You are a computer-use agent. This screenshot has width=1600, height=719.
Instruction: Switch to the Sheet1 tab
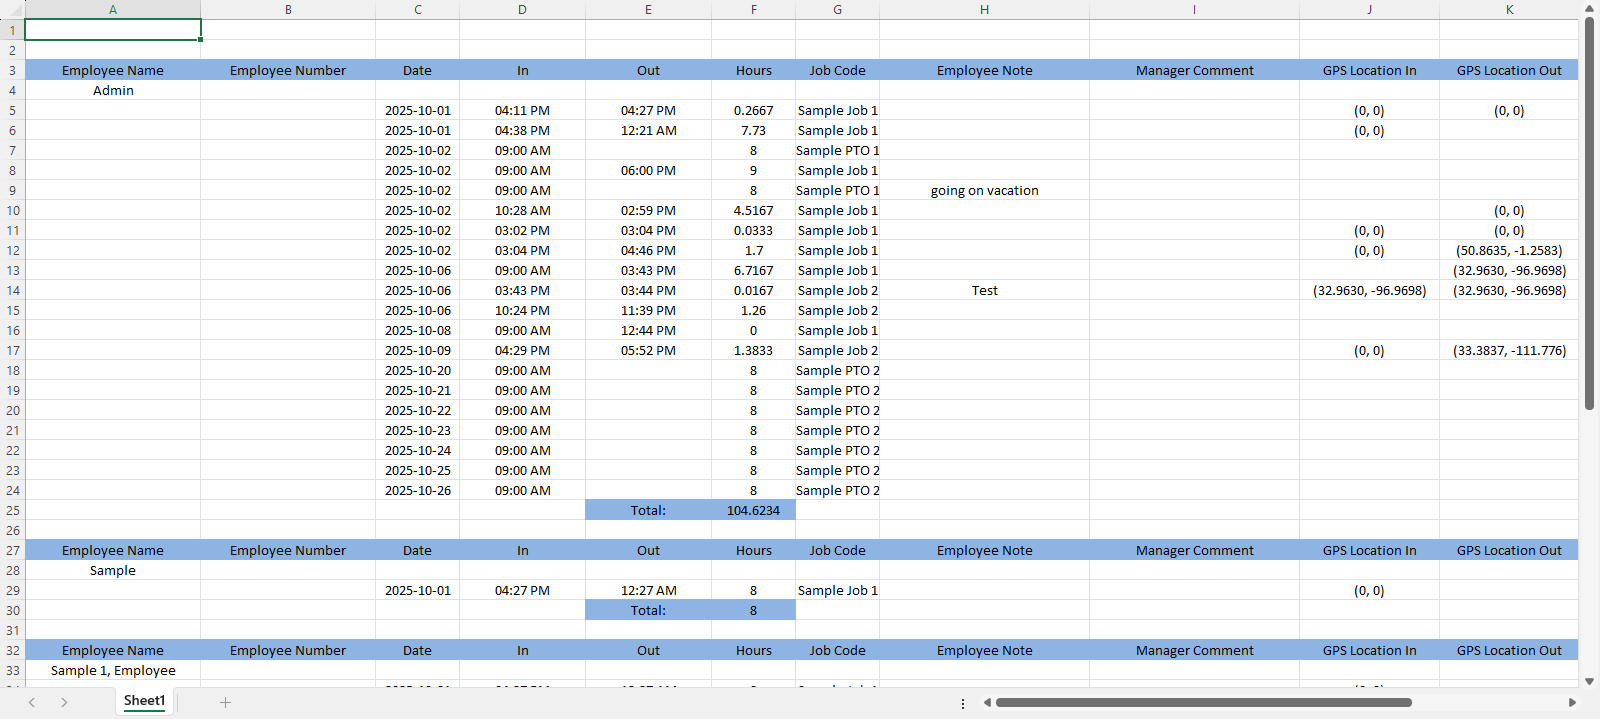[x=144, y=701]
